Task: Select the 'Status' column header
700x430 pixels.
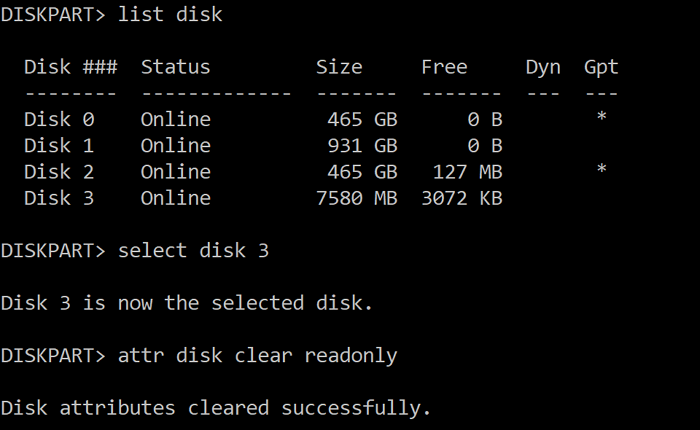Action: pos(176,67)
